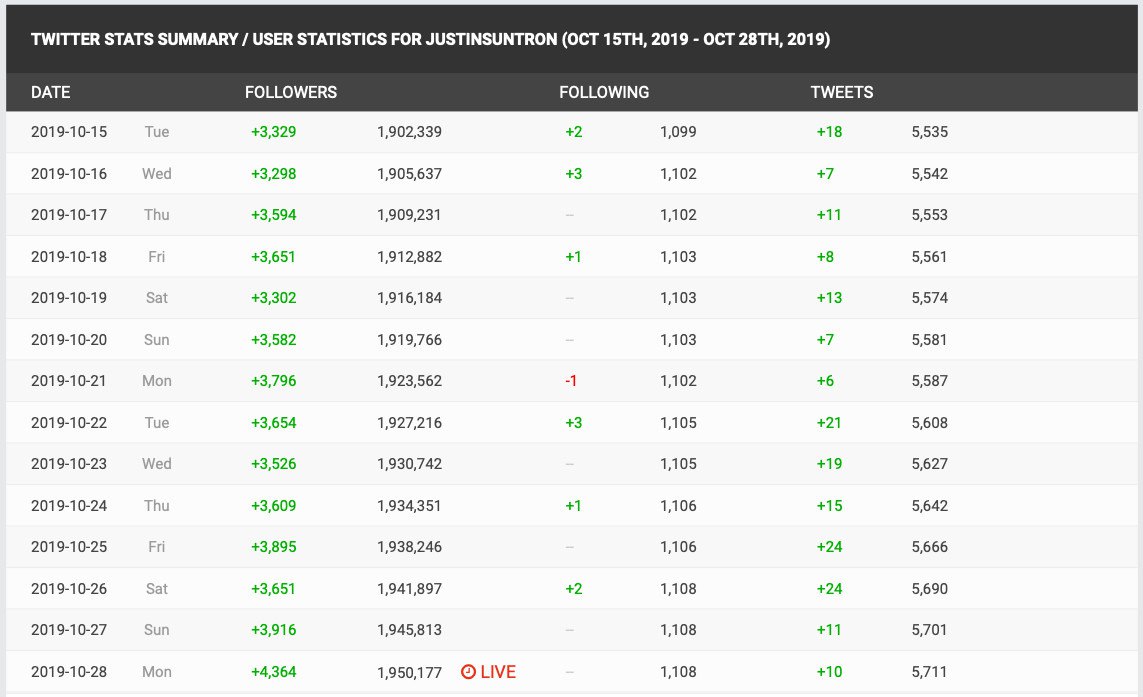Image resolution: width=1143 pixels, height=697 pixels.
Task: Select the date 2019-10-19
Action: [69, 297]
